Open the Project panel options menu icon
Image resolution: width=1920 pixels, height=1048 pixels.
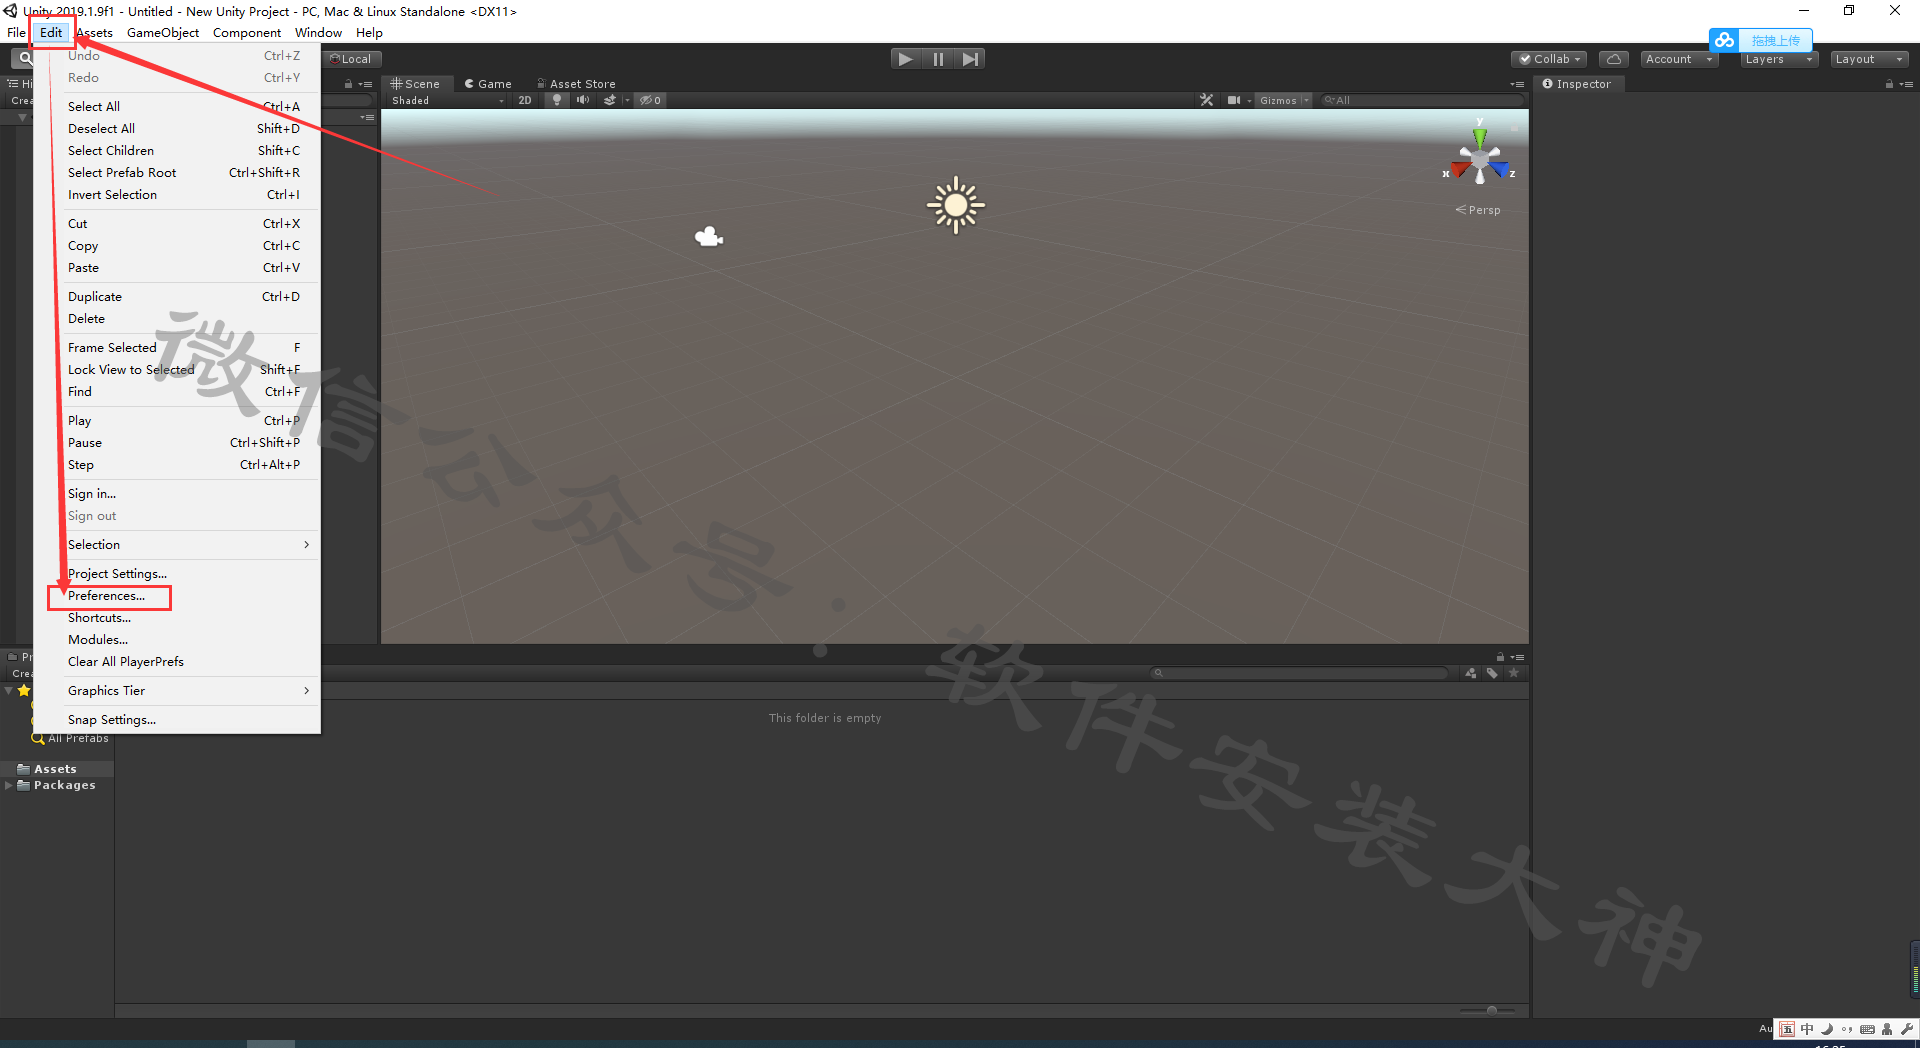(1517, 657)
